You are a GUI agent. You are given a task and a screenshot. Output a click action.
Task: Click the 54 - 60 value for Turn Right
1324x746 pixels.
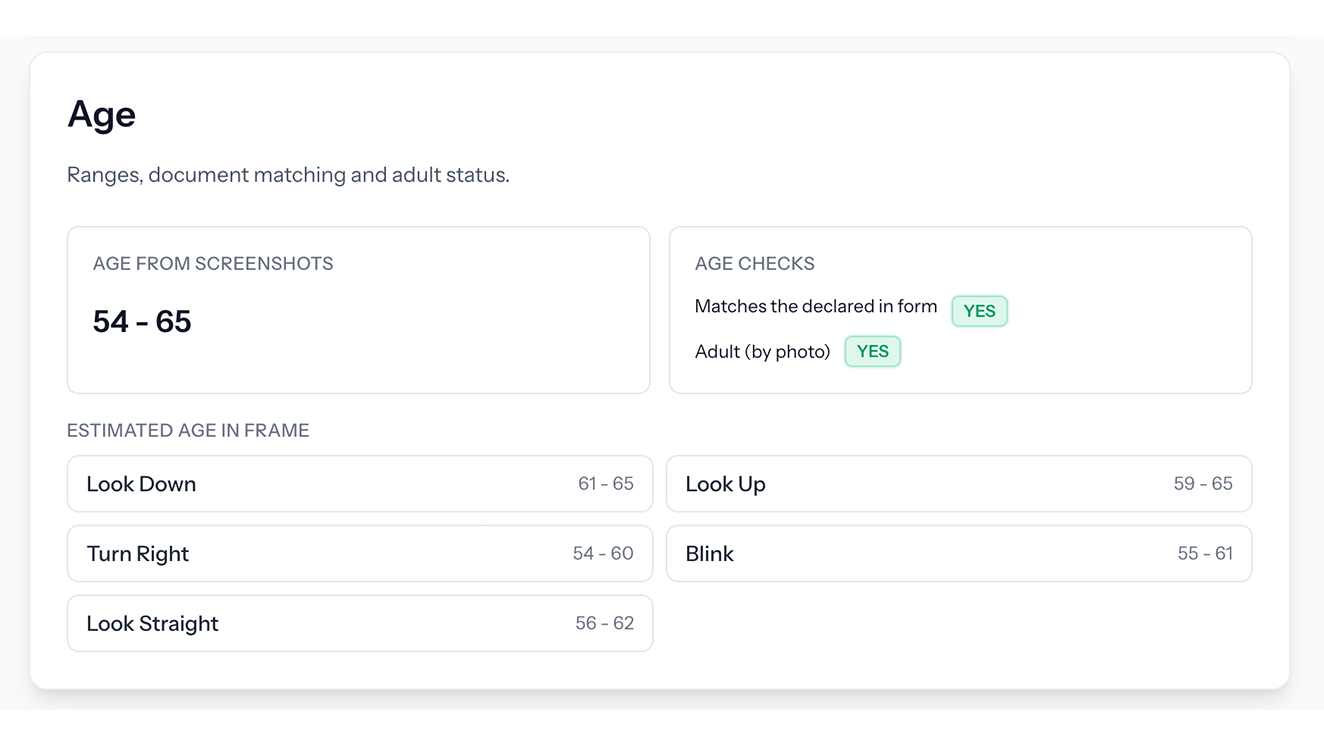(603, 554)
